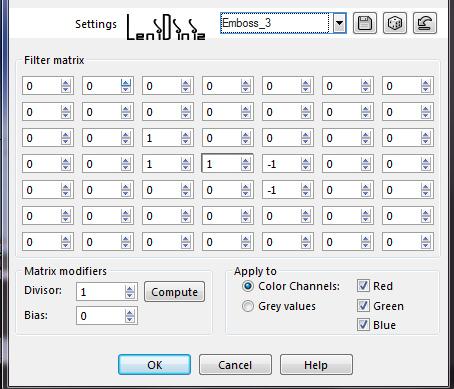
Task: Open Help for the filter dialog
Action: click(x=316, y=365)
